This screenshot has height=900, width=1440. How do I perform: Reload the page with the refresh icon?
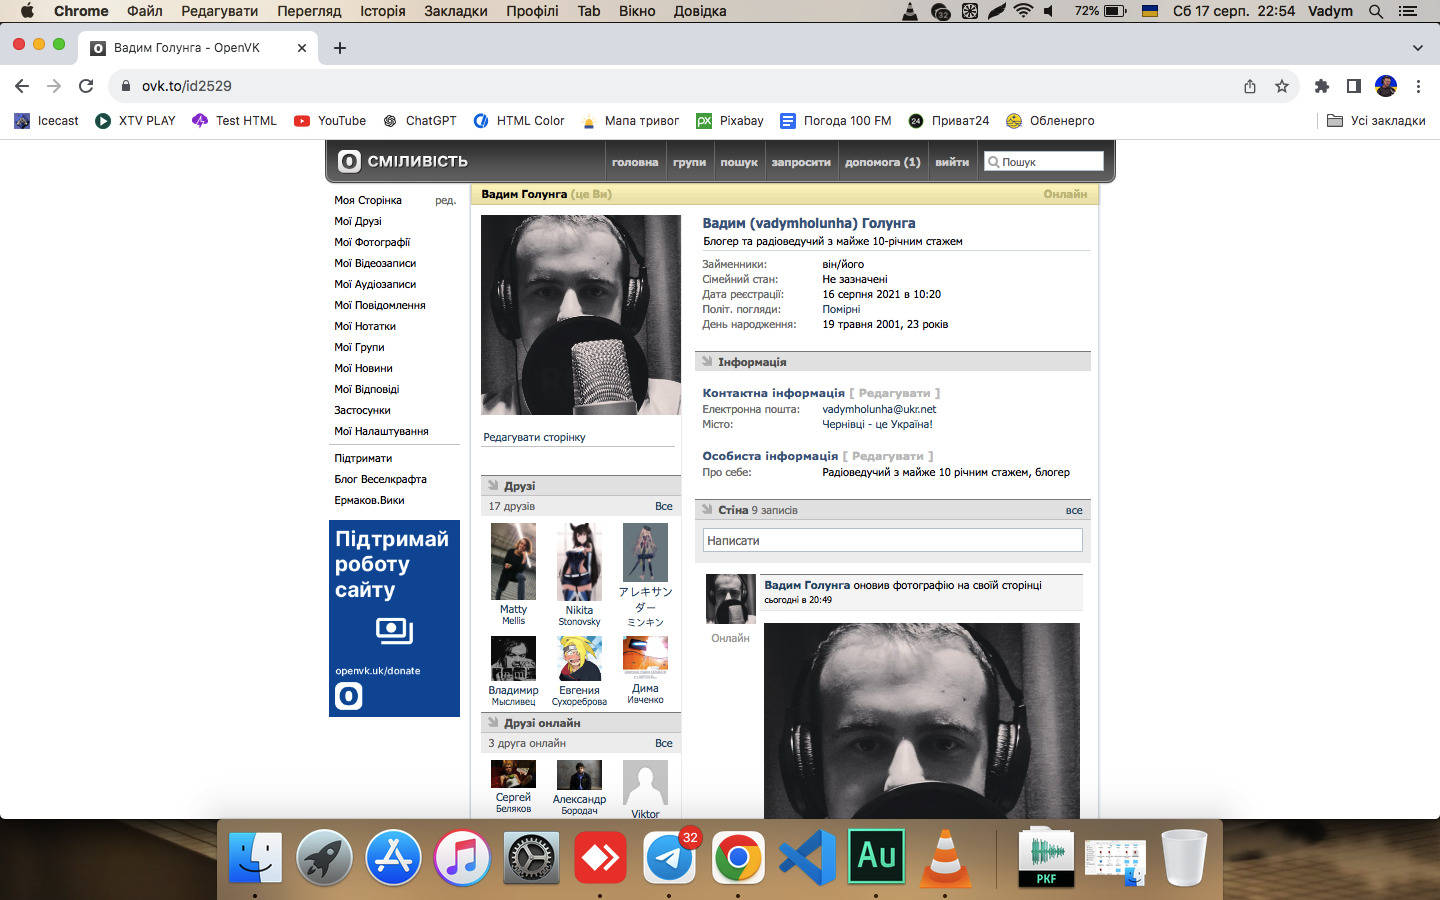coord(86,86)
